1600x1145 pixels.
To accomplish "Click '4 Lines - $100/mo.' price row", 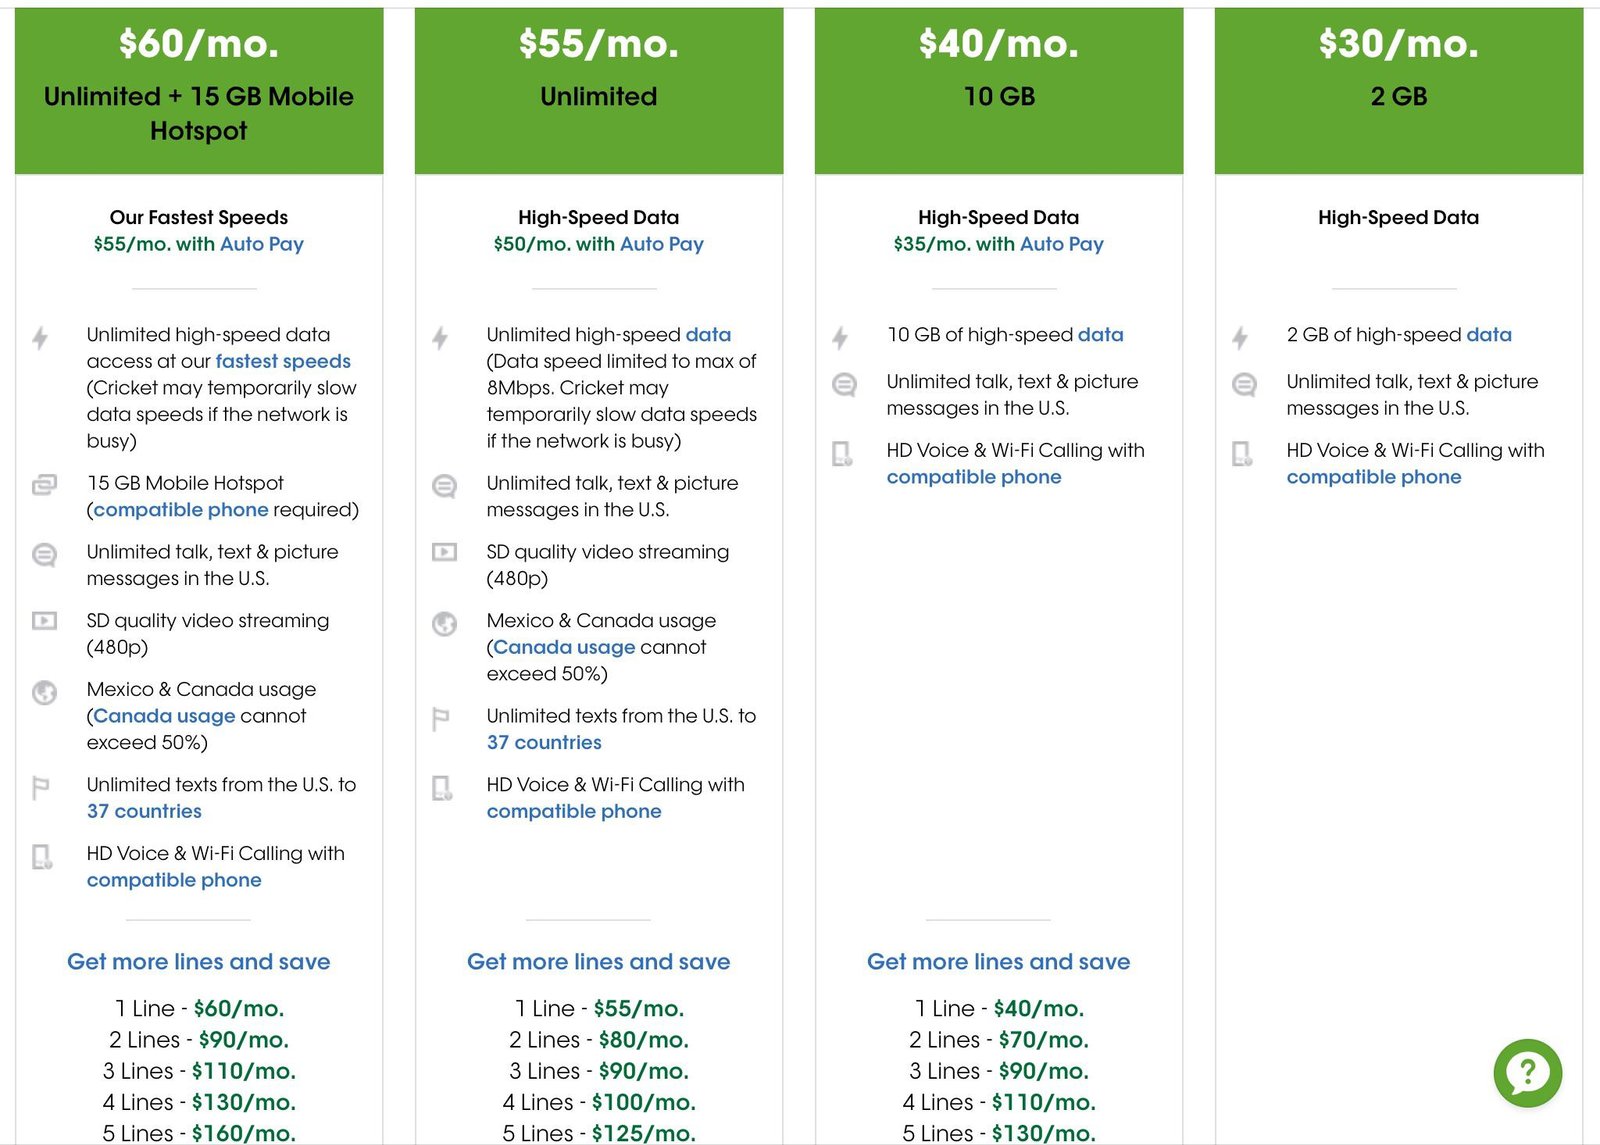I will pos(599,1102).
